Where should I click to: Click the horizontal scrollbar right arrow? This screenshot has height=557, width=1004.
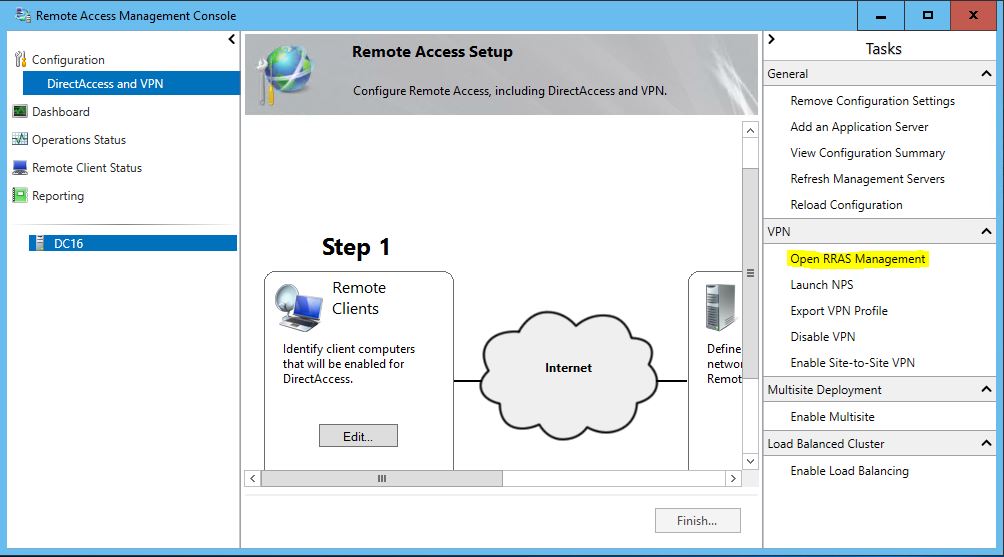[x=733, y=478]
